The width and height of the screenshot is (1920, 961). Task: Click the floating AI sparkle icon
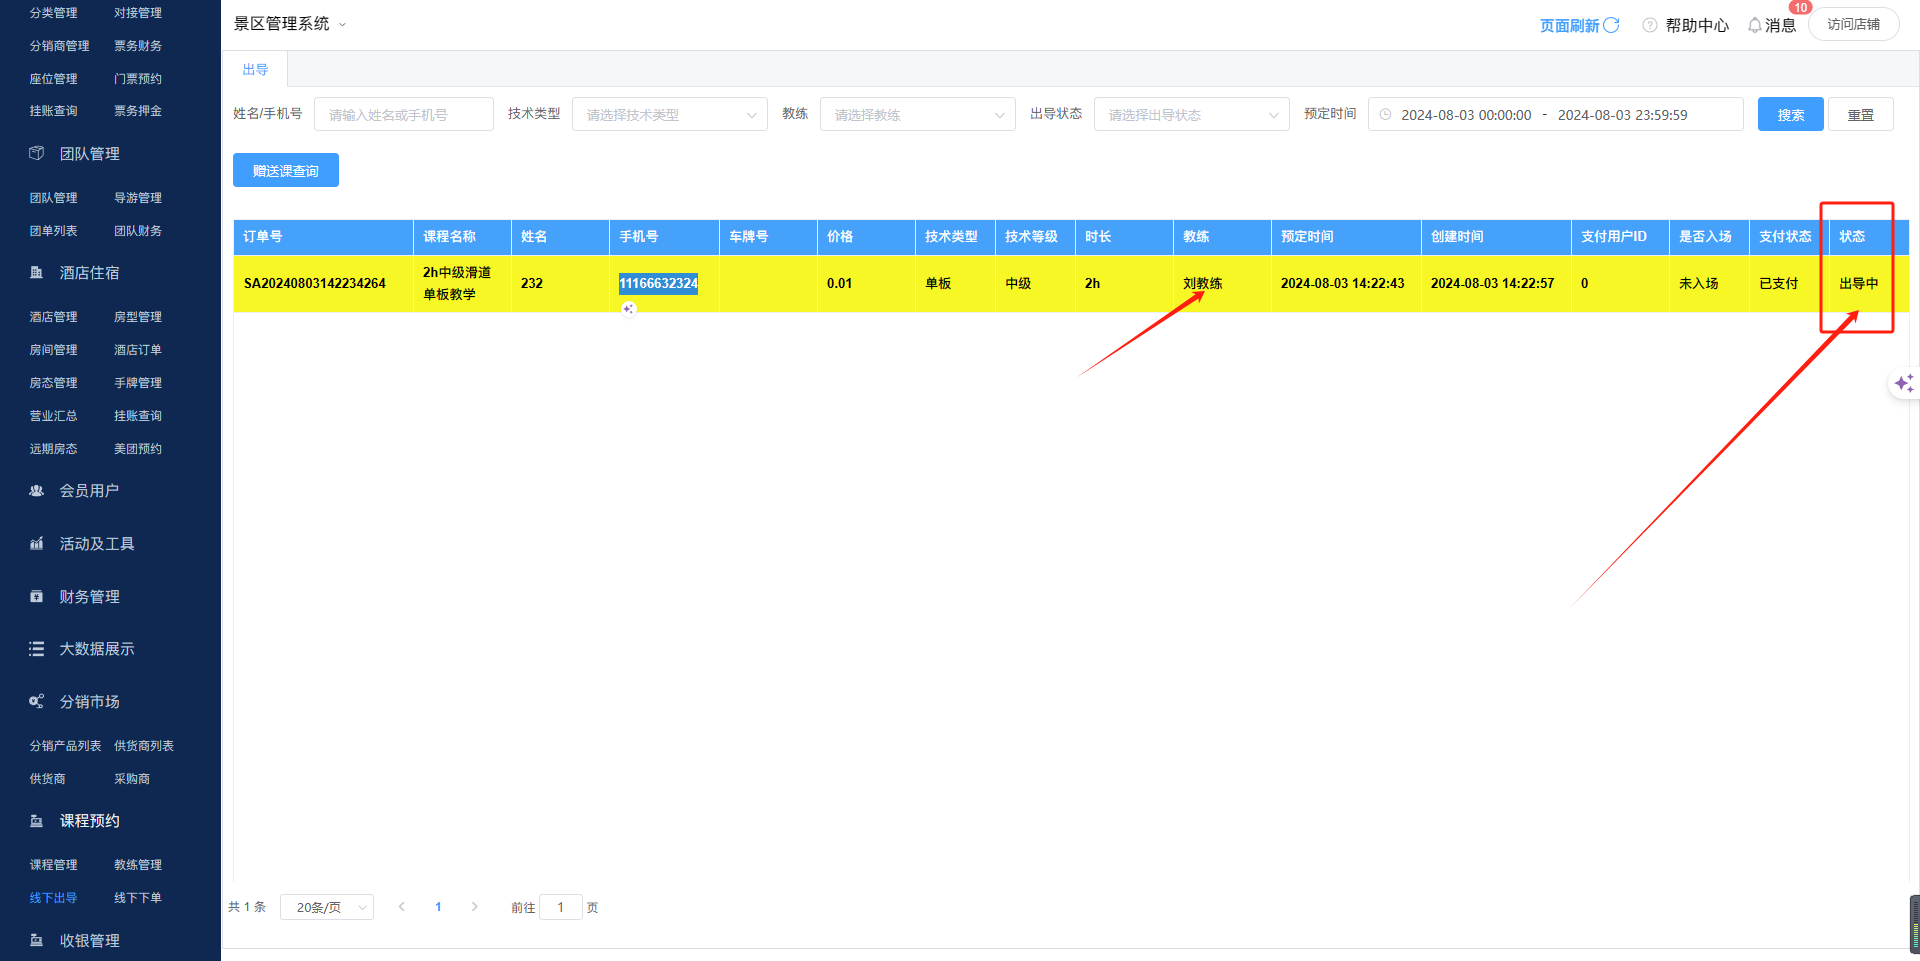tap(1904, 383)
